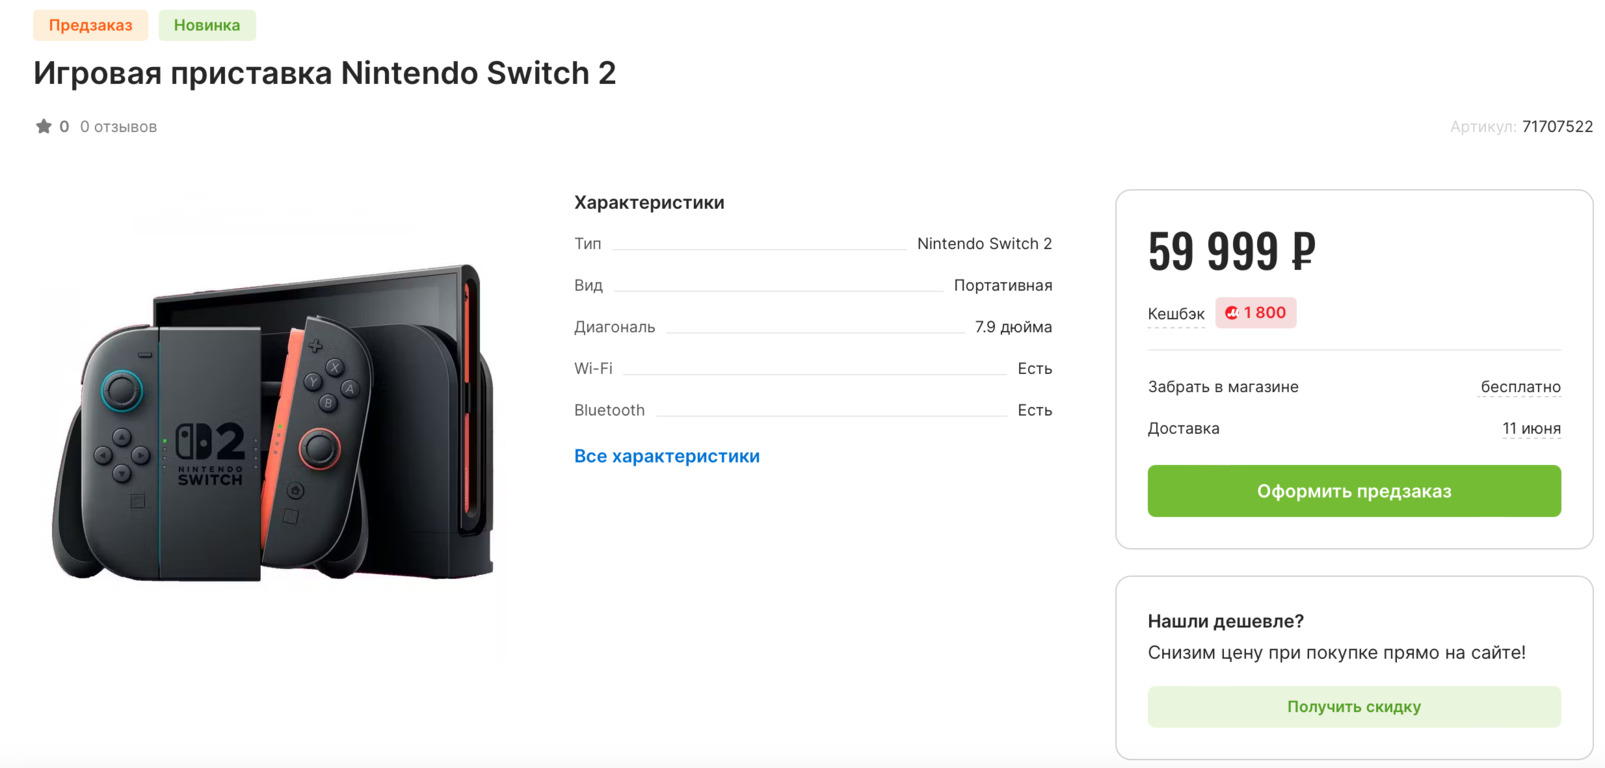Click the Новинка badge
Viewport: 1605px width, 768px height.
click(x=207, y=25)
